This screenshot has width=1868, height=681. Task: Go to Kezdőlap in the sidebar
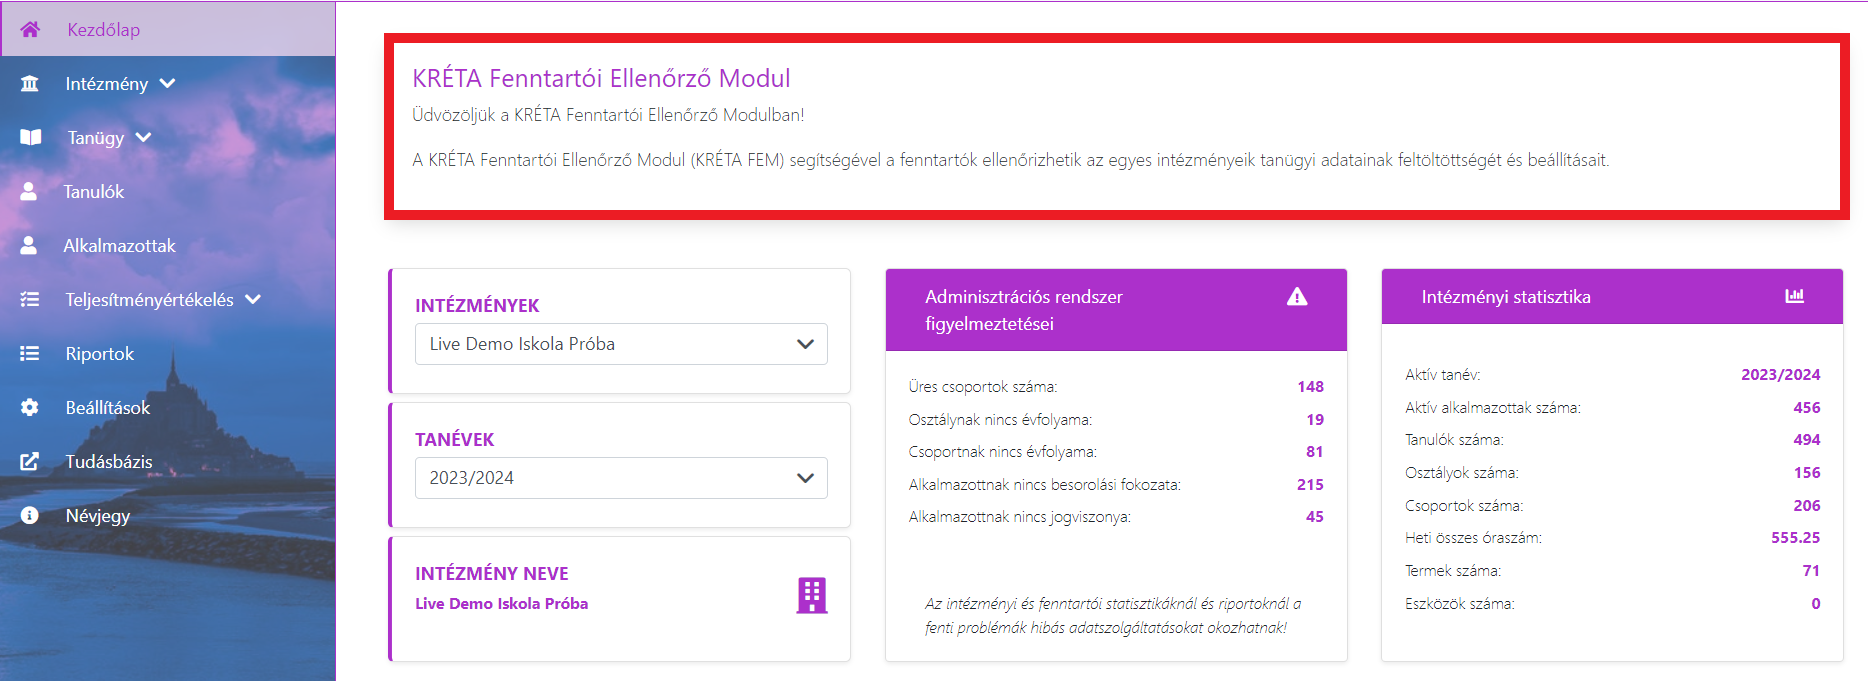(168, 29)
